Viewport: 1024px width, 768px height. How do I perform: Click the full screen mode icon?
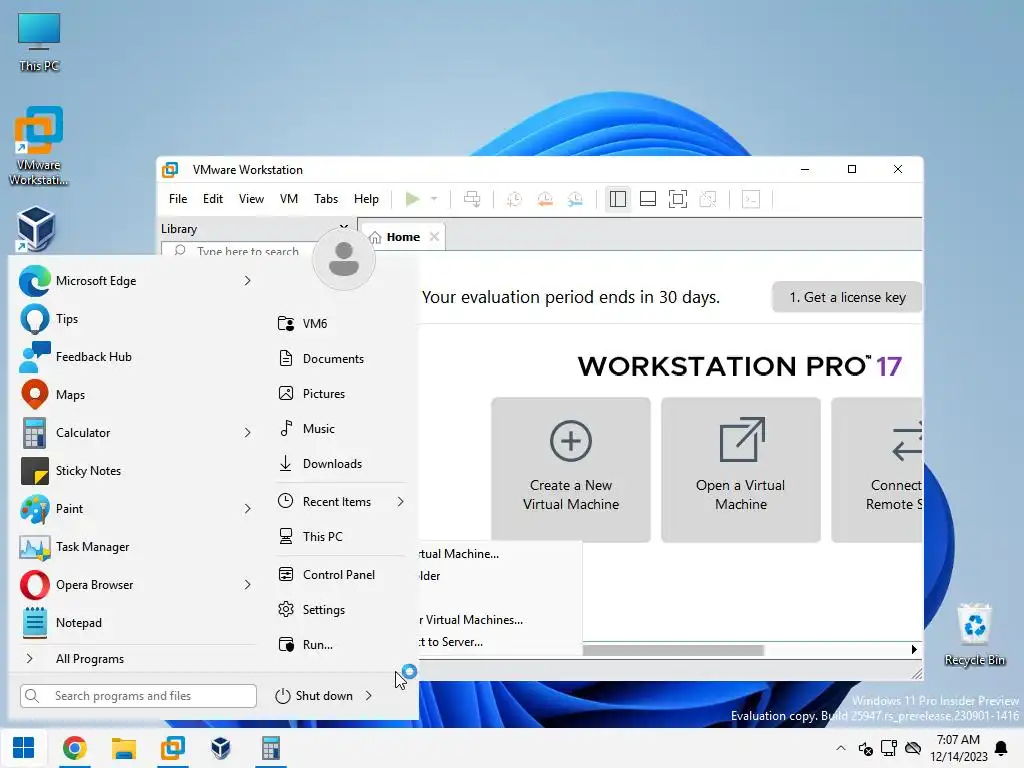click(x=678, y=199)
